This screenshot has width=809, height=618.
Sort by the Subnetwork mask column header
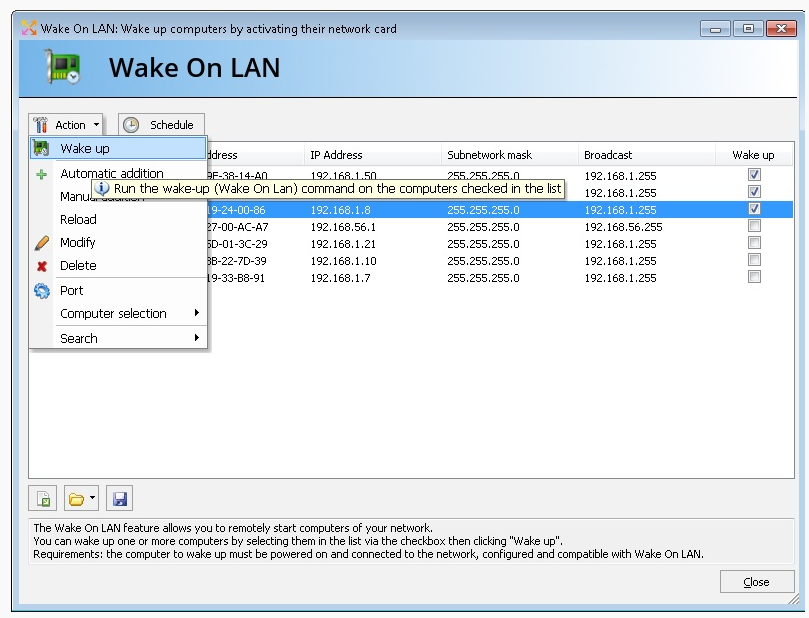(x=510, y=155)
